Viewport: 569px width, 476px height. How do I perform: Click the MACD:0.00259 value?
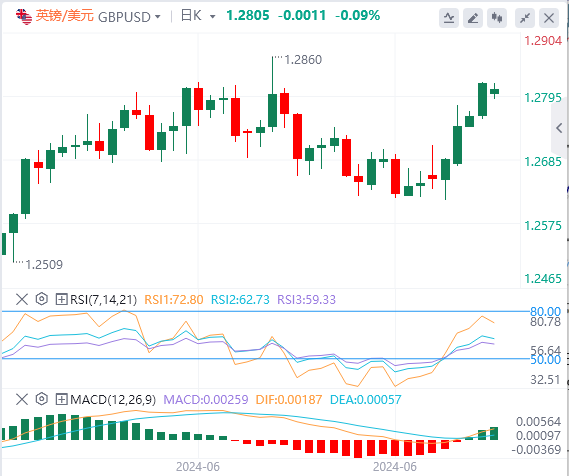pyautogui.click(x=206, y=399)
